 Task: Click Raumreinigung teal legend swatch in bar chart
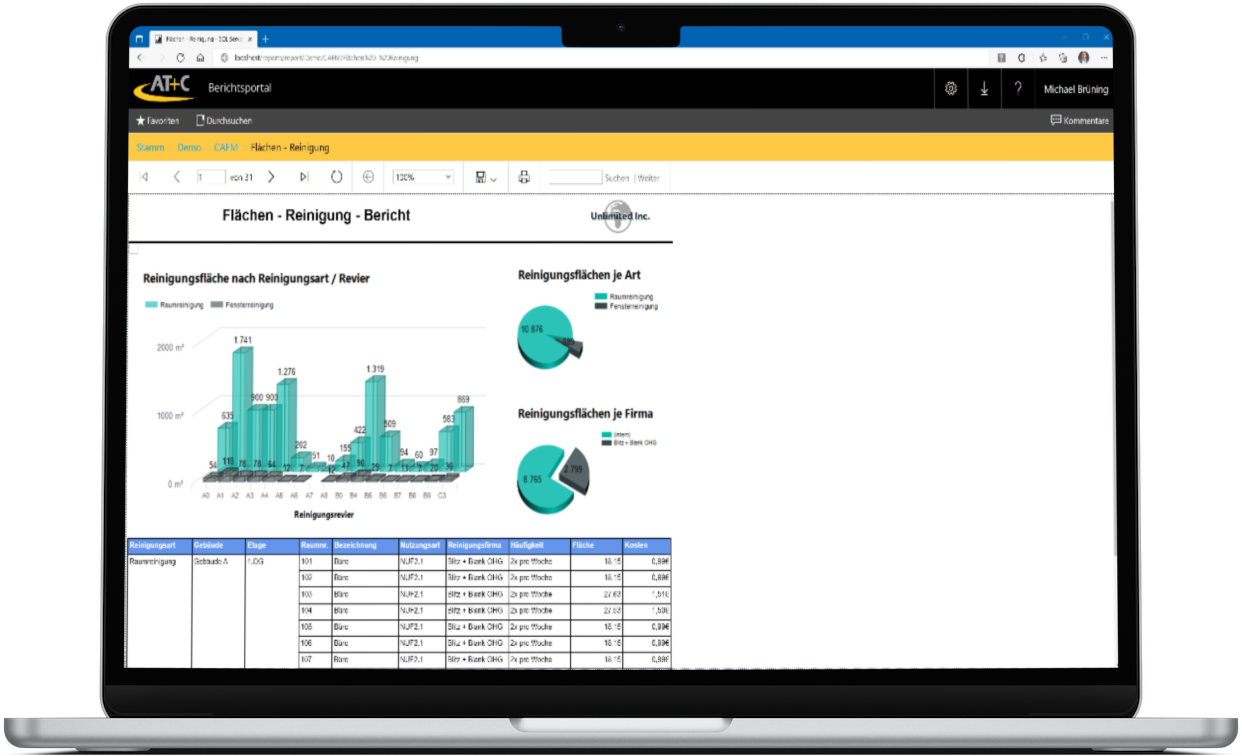(152, 304)
